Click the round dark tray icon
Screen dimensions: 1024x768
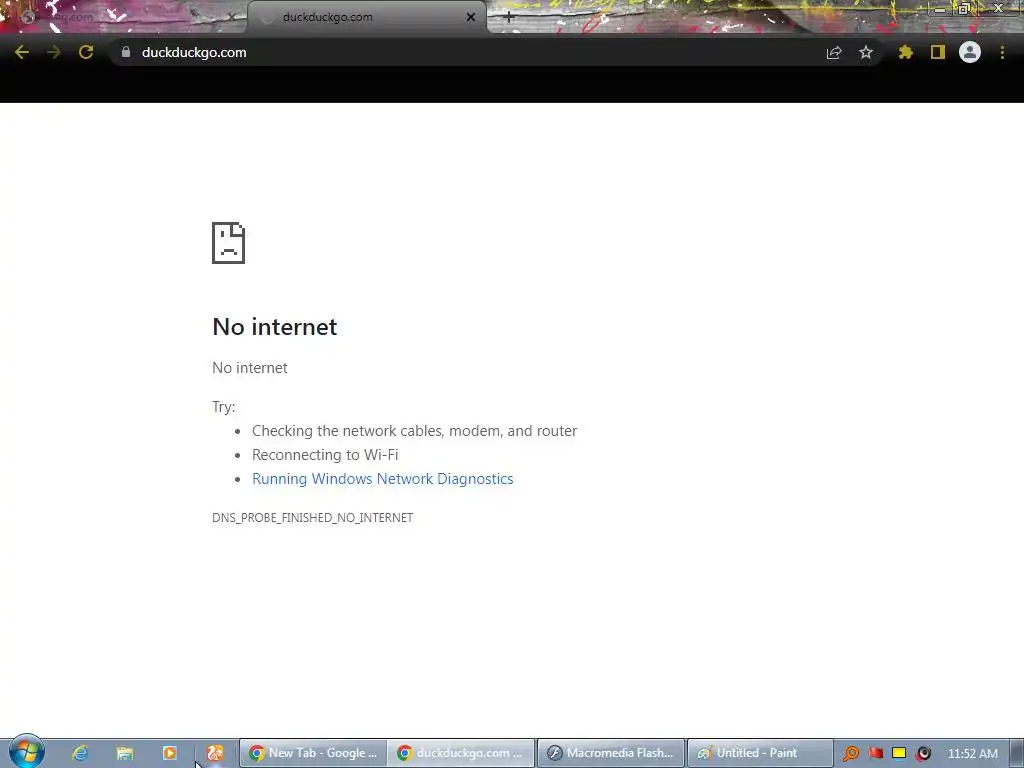[923, 753]
